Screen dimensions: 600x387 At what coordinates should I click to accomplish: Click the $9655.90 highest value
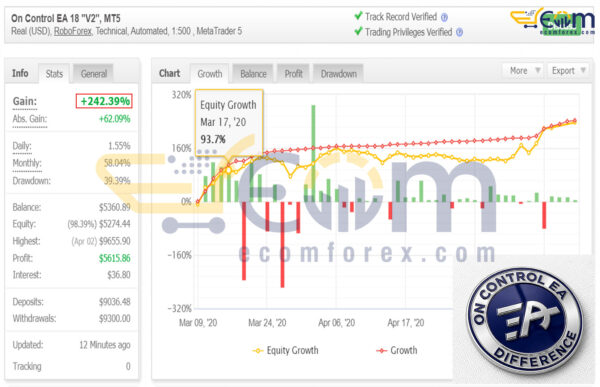(115, 241)
